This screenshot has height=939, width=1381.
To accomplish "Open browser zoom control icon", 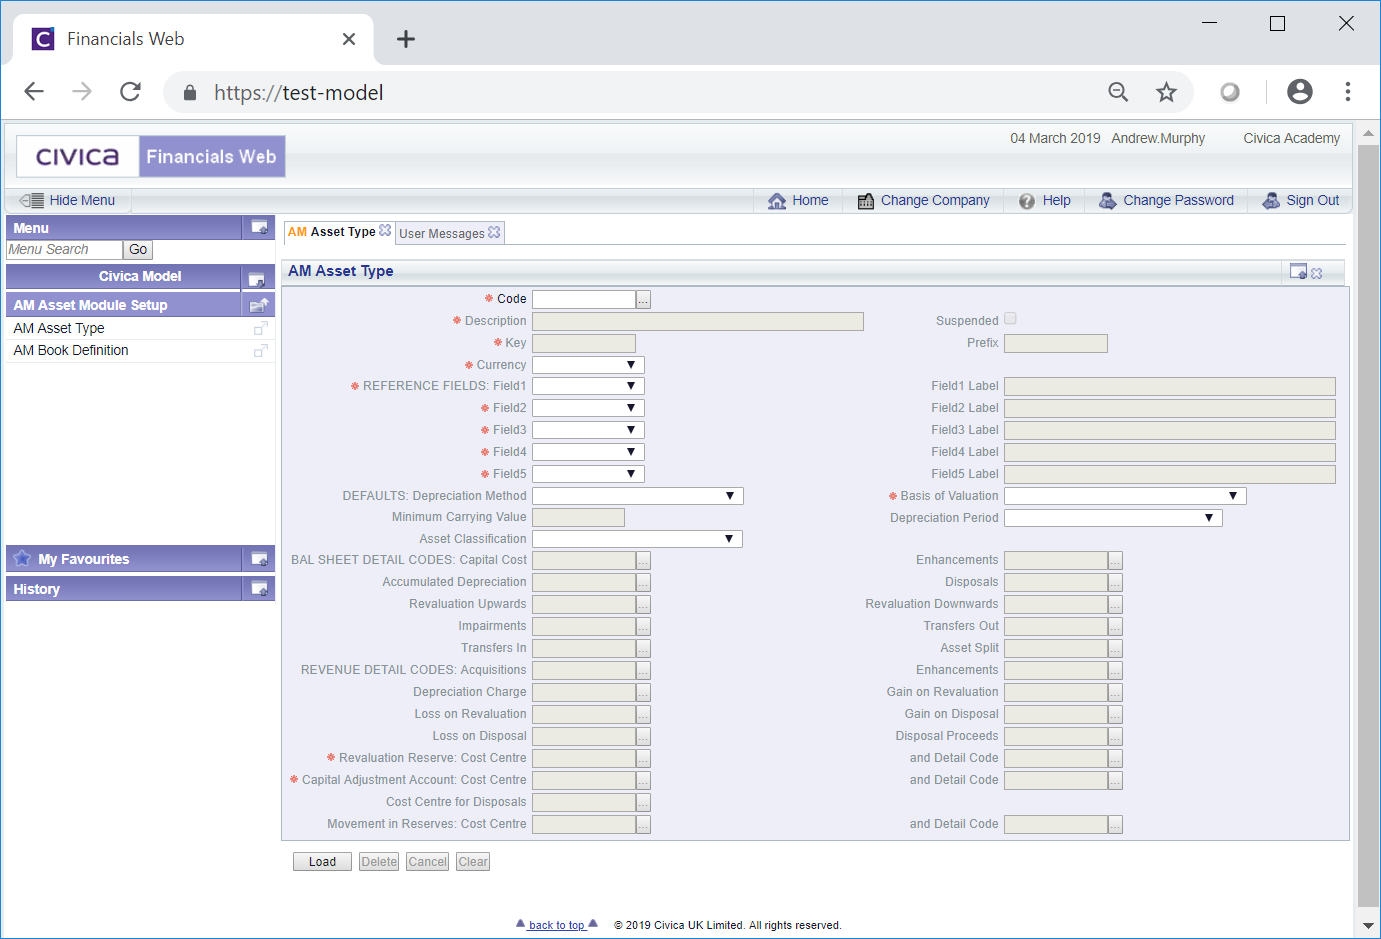I will 1118,92.
